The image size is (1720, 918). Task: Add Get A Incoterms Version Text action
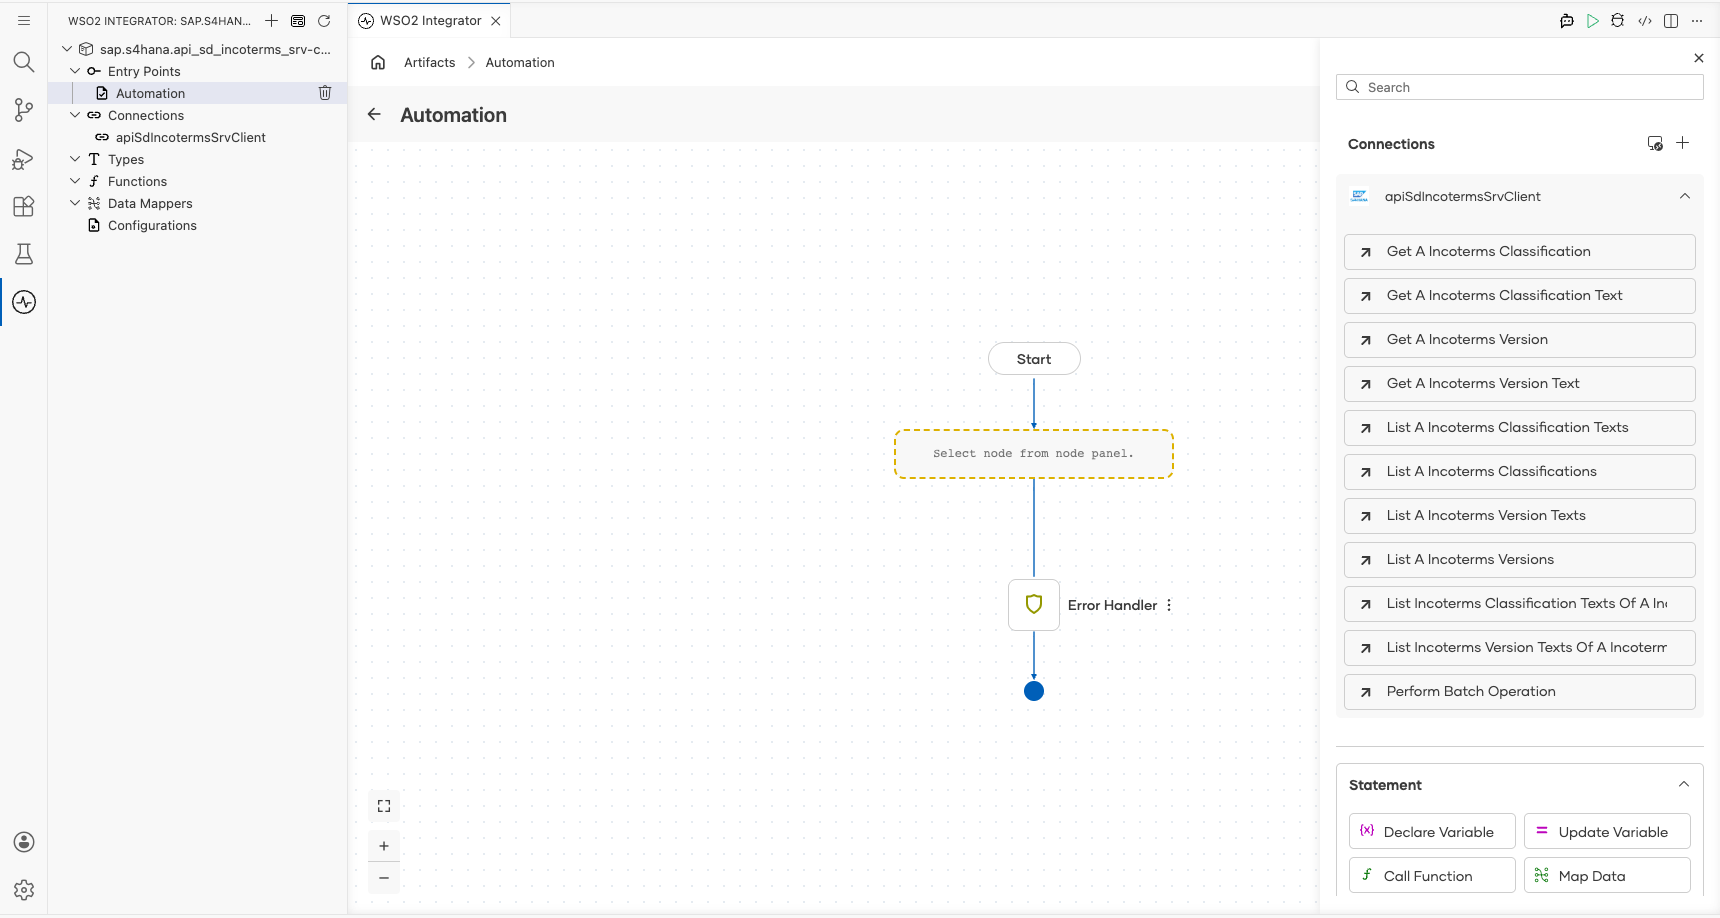tap(1520, 384)
